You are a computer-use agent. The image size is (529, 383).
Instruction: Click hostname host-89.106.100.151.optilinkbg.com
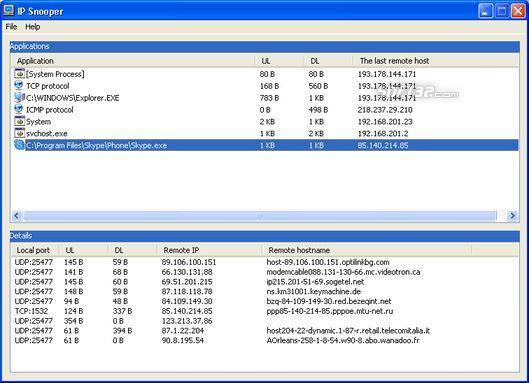pos(328,262)
